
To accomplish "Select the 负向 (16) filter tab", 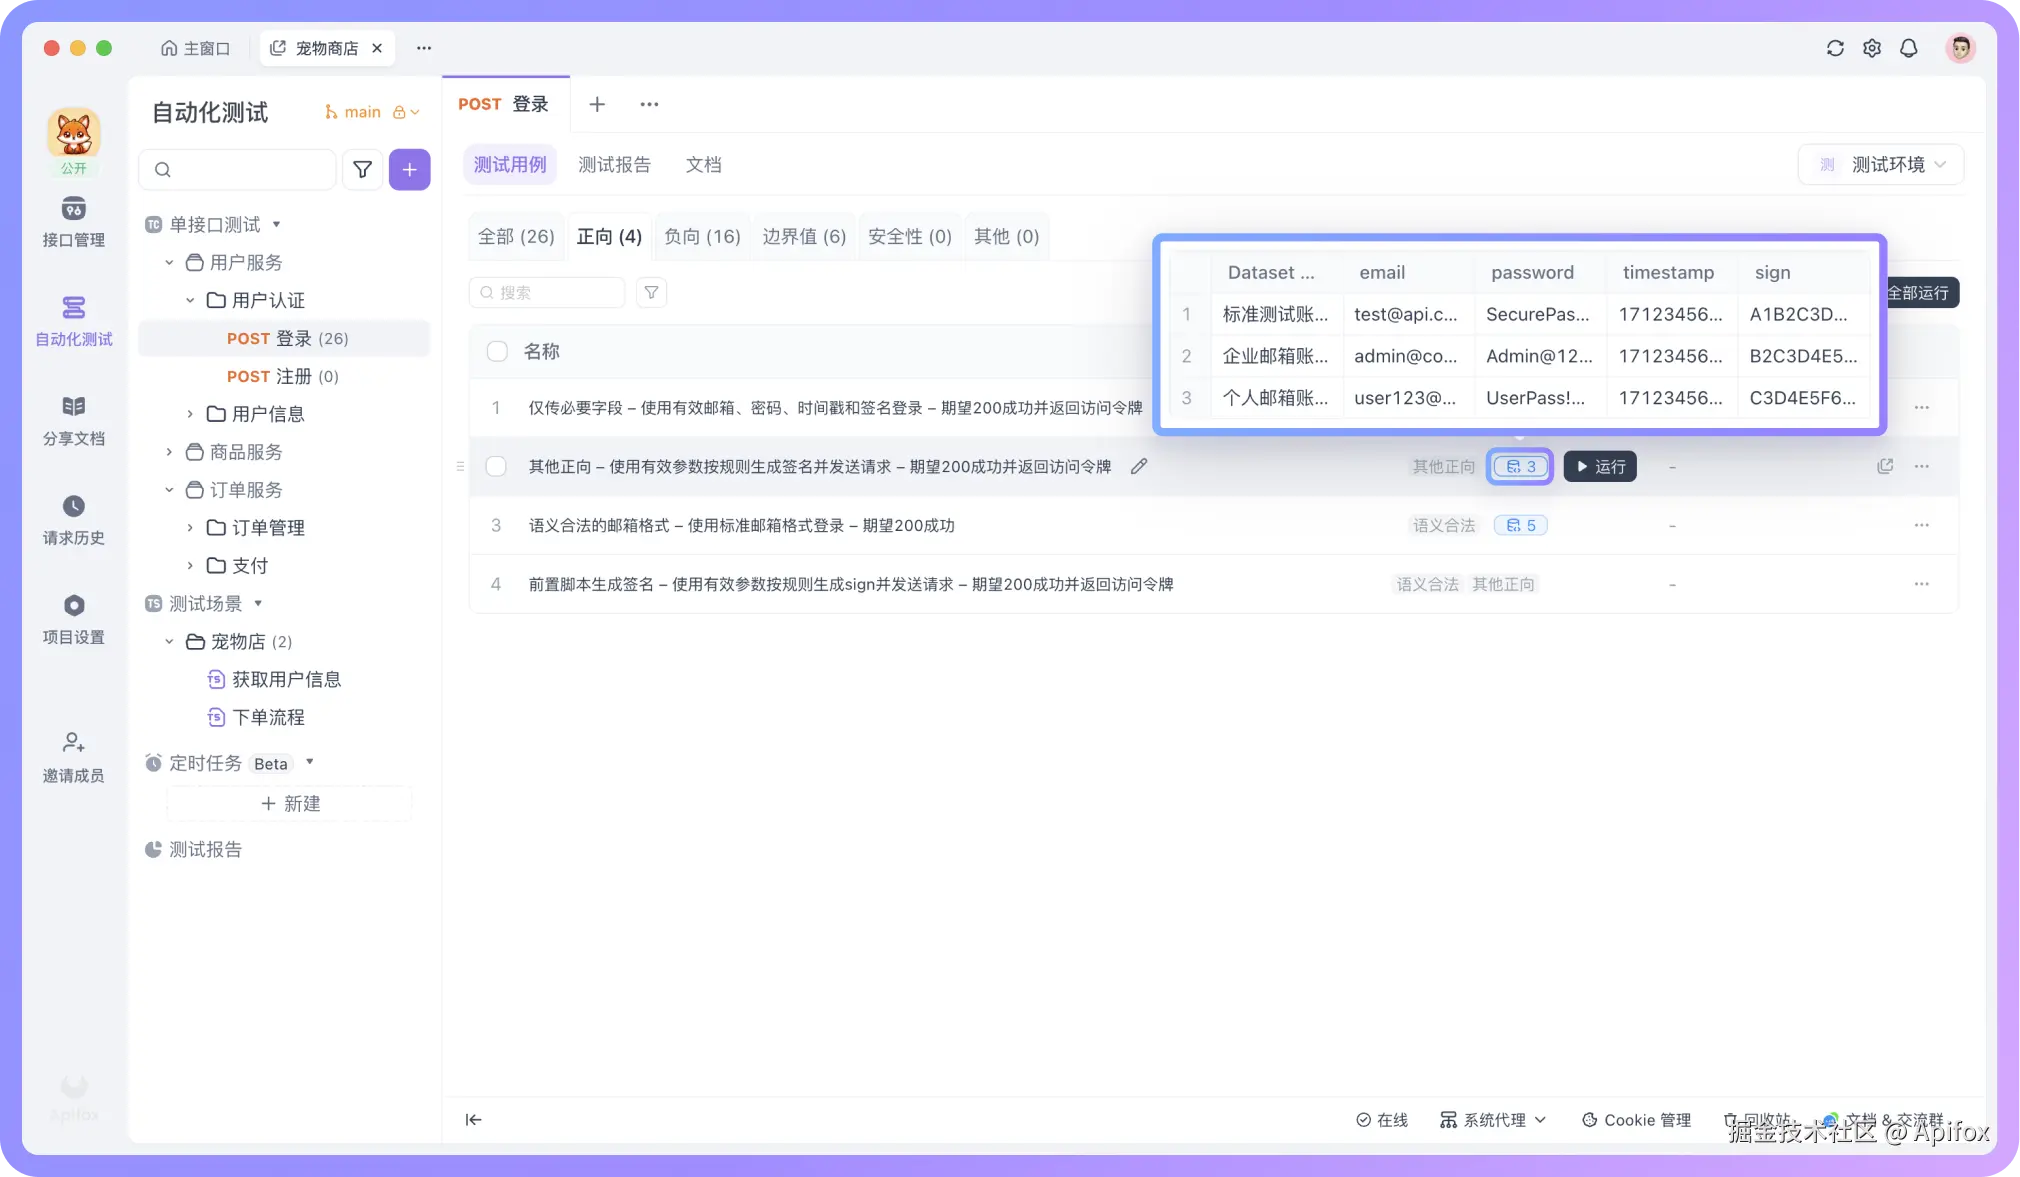I will (x=701, y=236).
